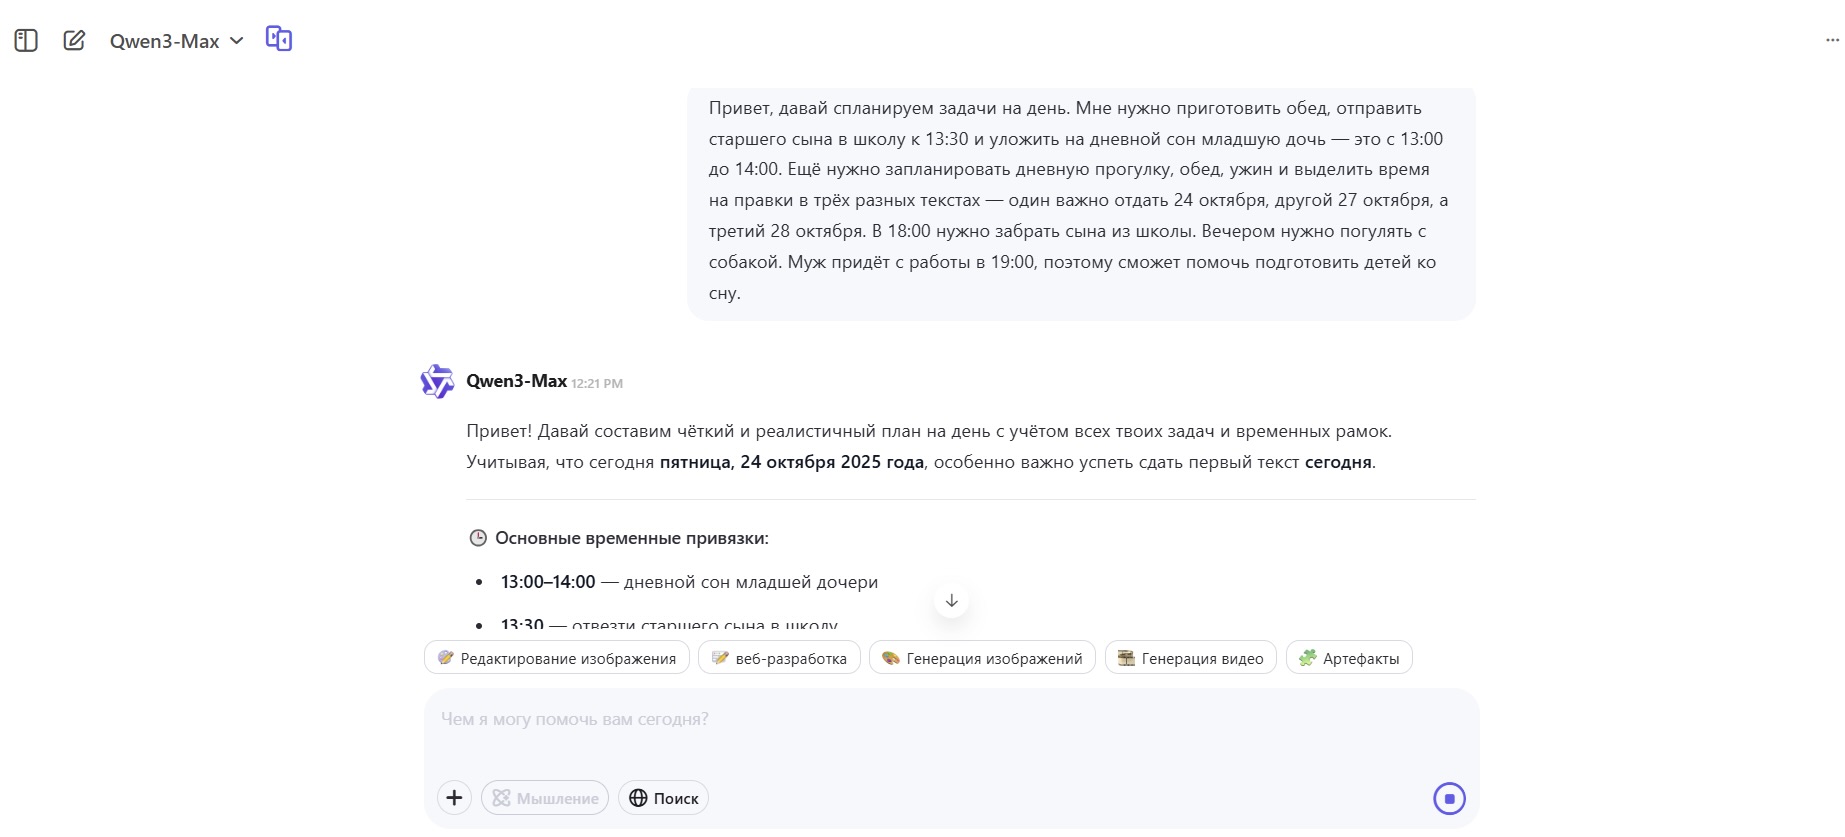Choose the веб-разработка option
The height and width of the screenshot is (837, 1845).
tap(779, 658)
